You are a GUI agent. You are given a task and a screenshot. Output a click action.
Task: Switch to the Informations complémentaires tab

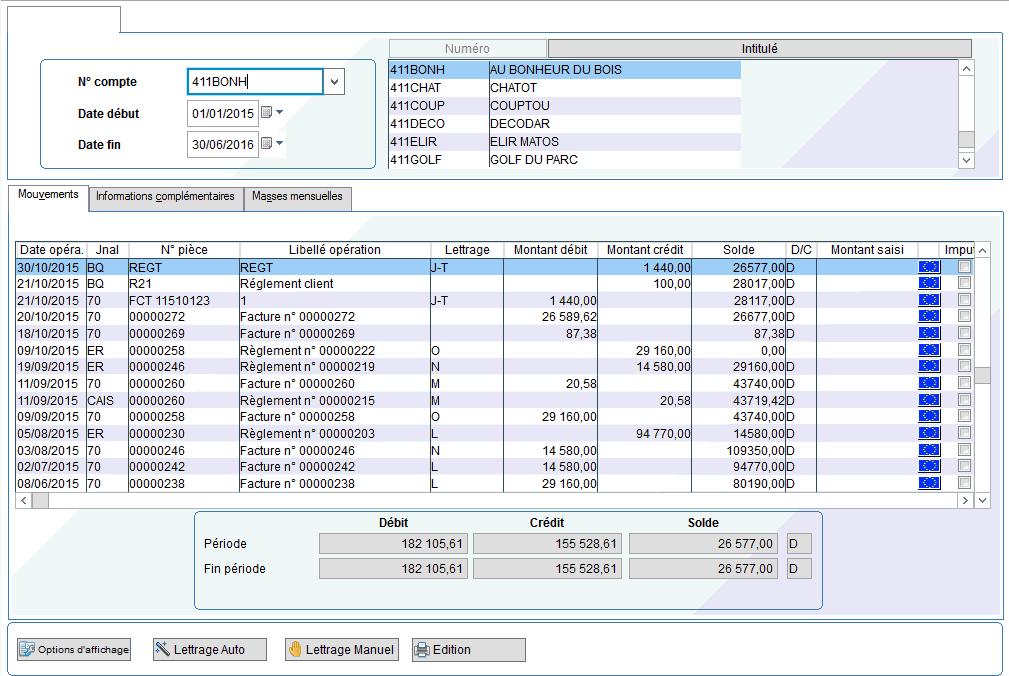(x=165, y=197)
